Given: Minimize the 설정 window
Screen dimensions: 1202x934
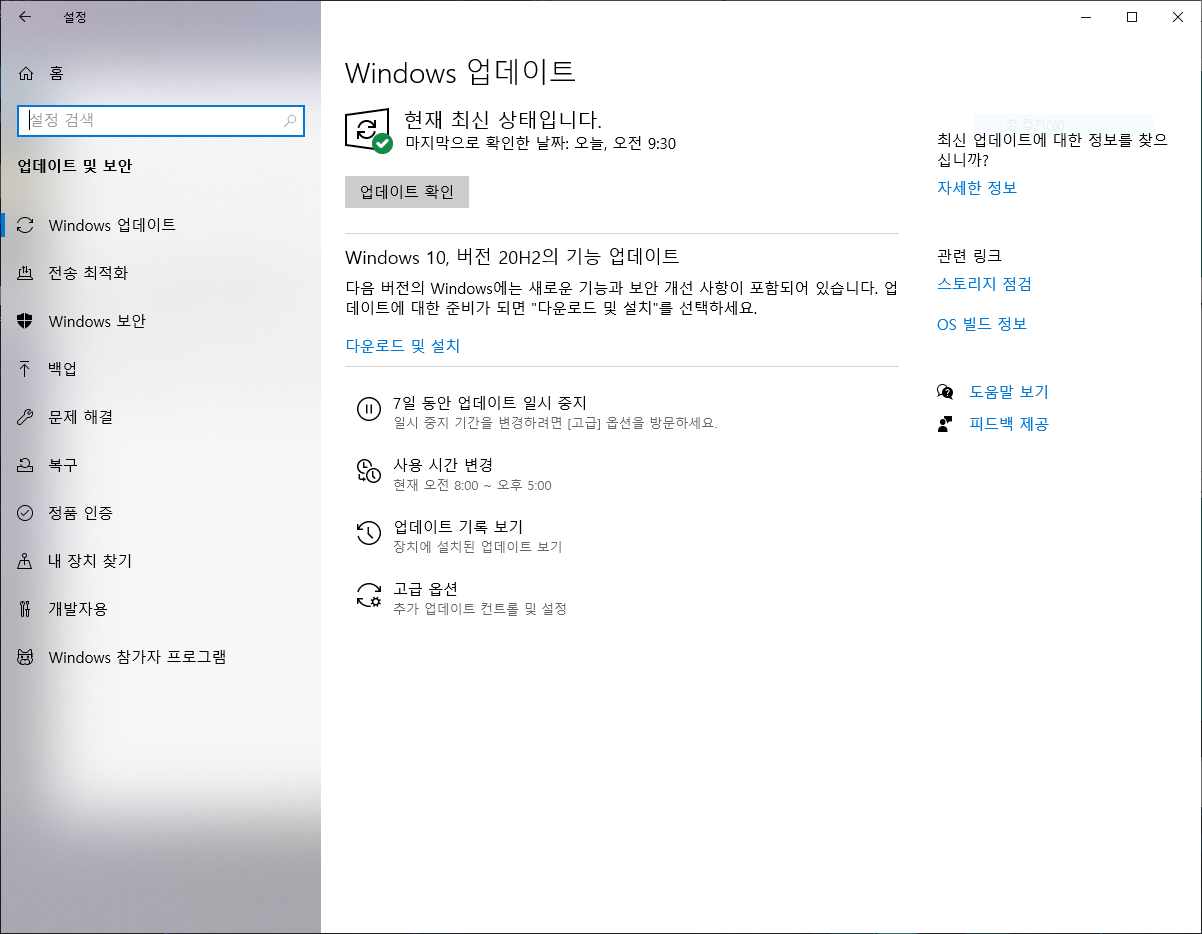Looking at the screenshot, I should coord(1086,17).
